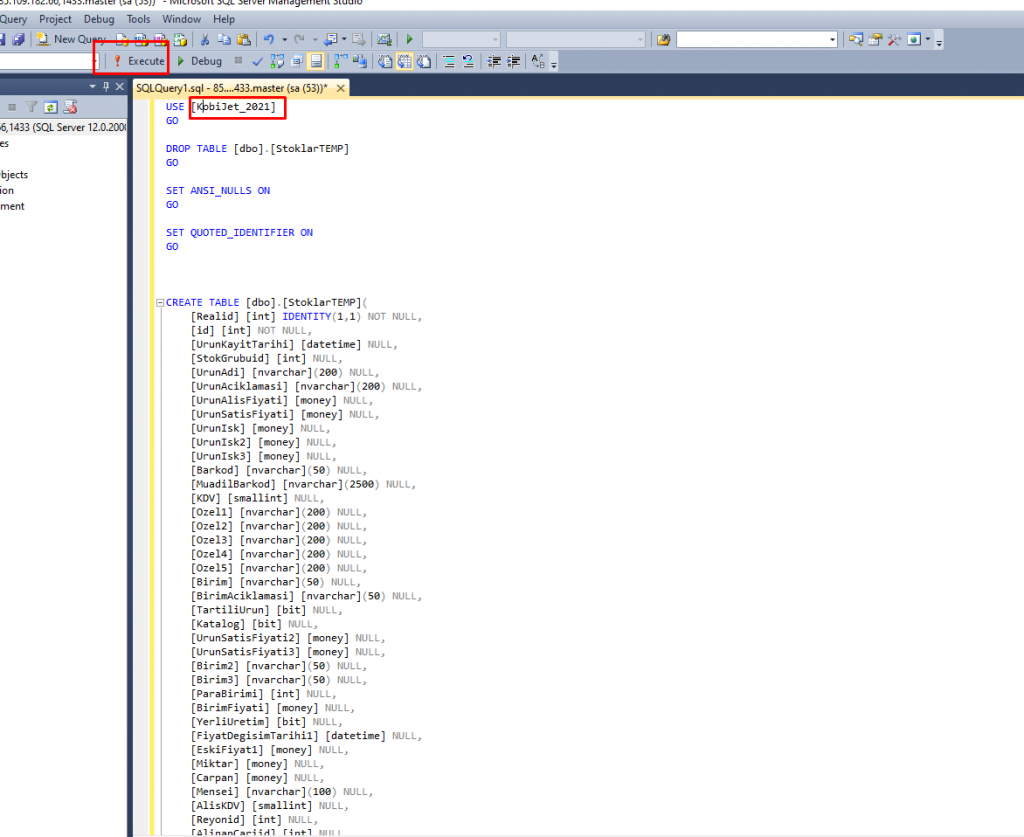Place cursor in KobiJet_2021 database name

click(233, 106)
